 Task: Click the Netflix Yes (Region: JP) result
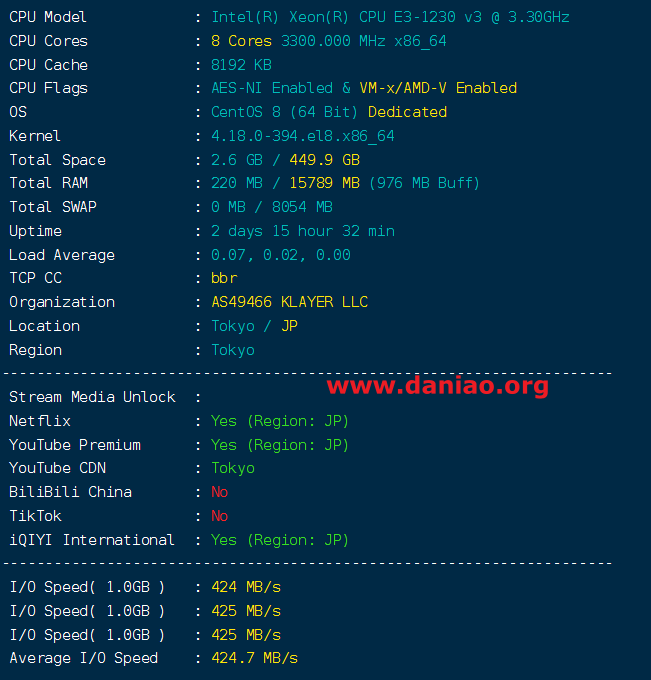280,421
